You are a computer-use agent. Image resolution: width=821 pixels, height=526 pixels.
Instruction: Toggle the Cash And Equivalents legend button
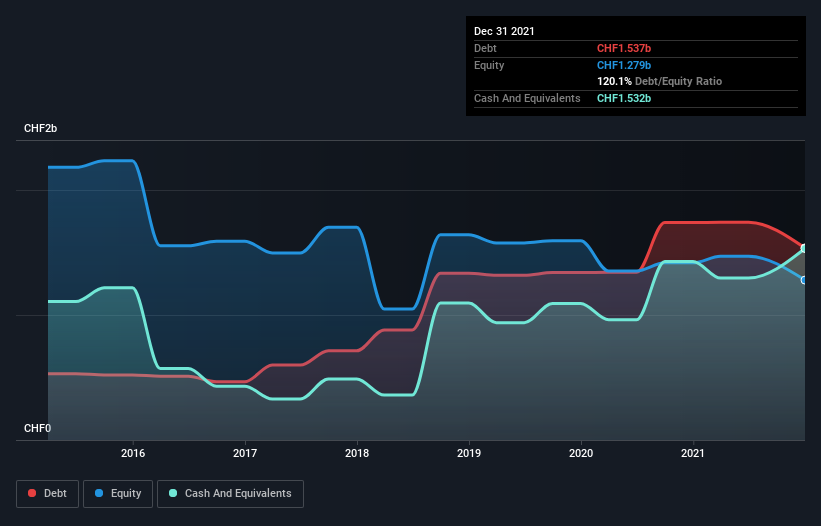(x=230, y=494)
